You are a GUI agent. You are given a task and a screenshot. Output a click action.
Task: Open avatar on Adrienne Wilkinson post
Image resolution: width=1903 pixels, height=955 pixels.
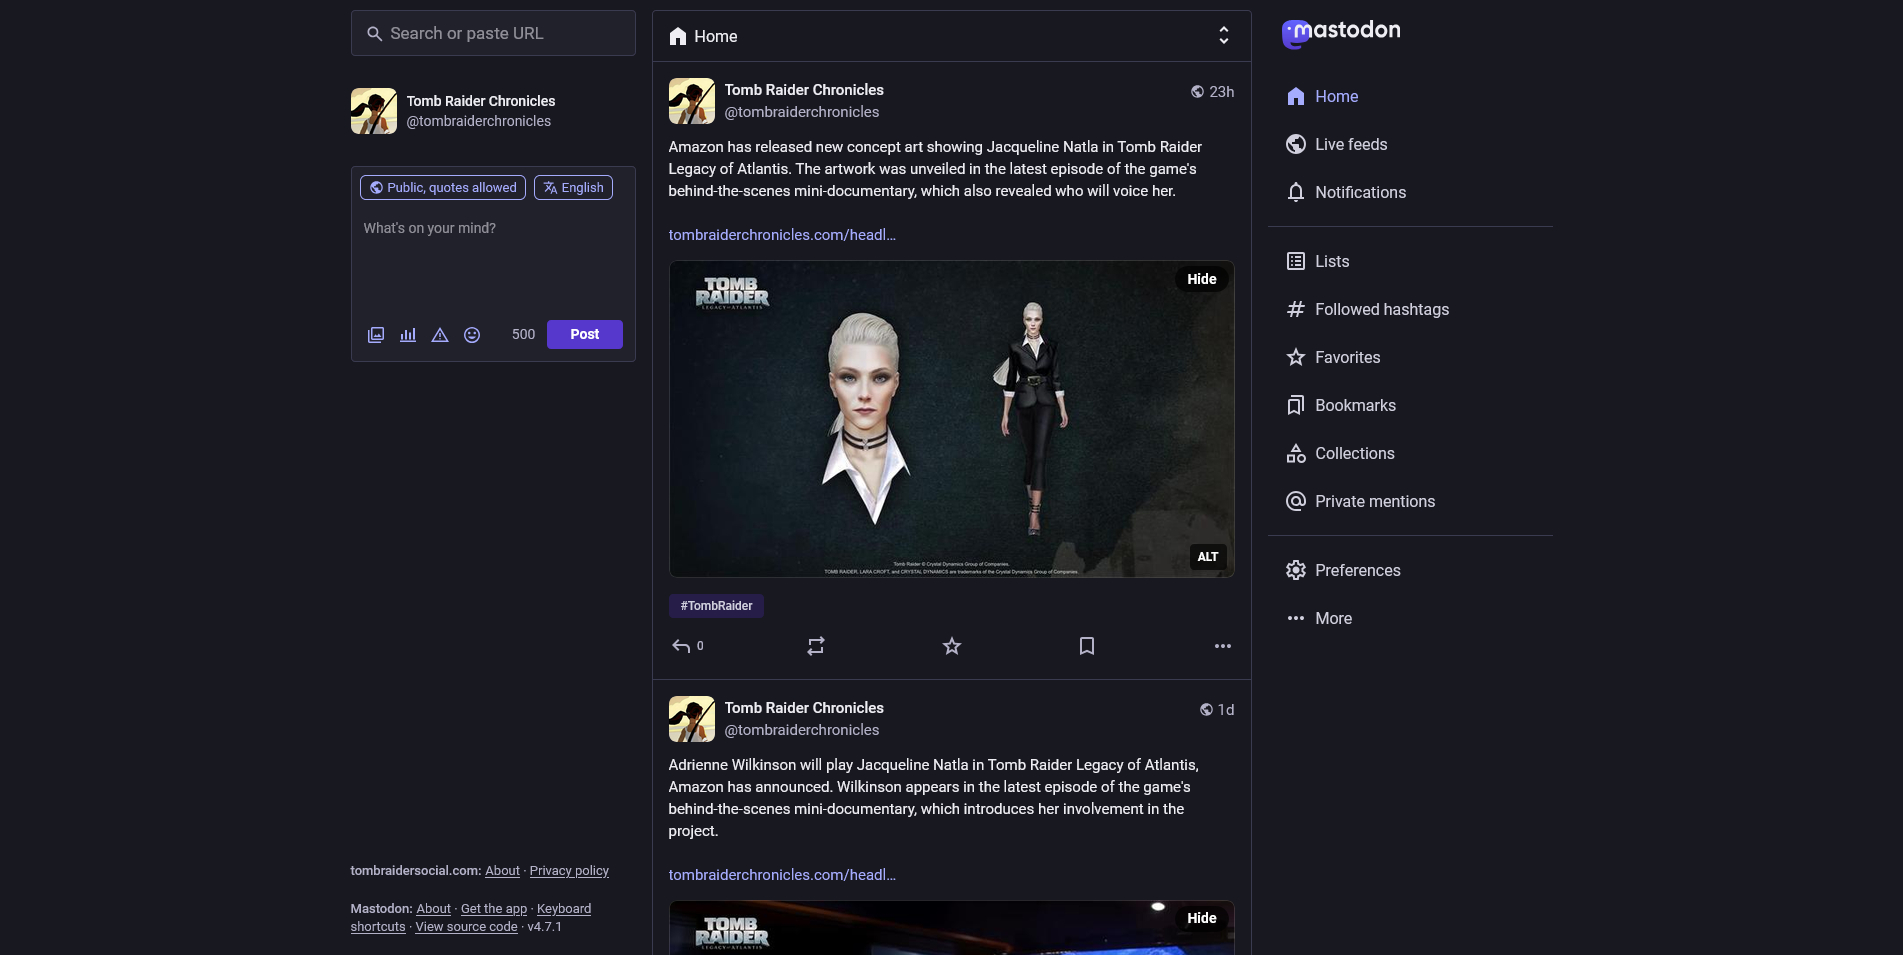point(692,719)
